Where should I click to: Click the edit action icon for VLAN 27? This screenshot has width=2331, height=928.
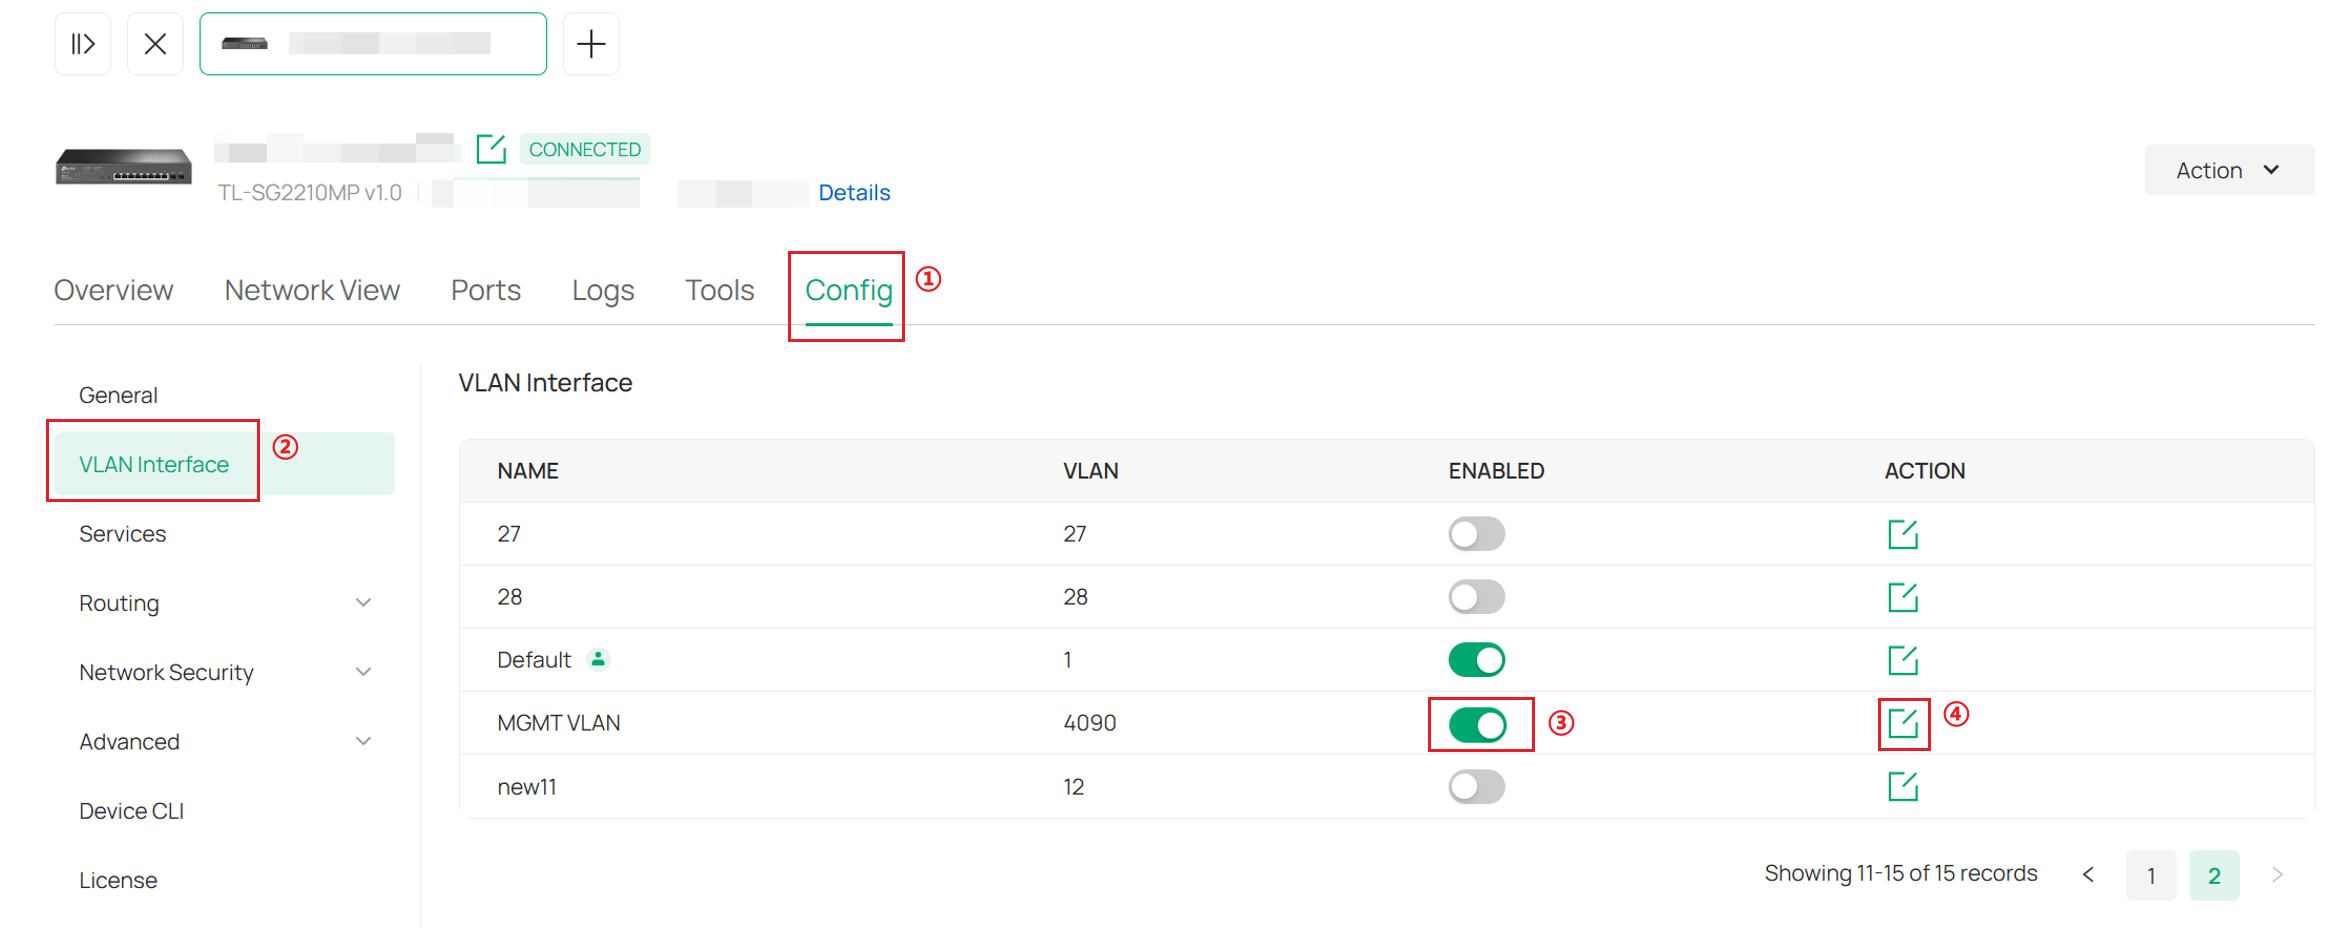[1903, 533]
